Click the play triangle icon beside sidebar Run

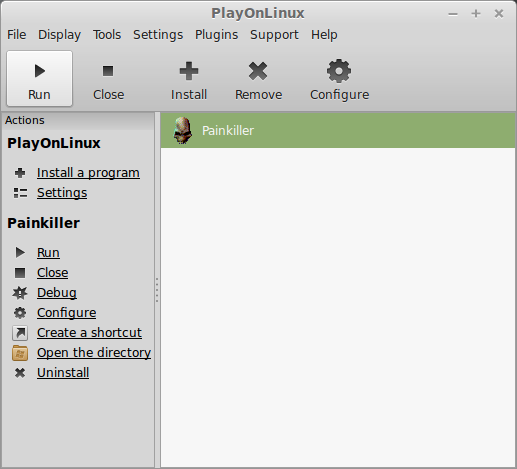point(20,252)
